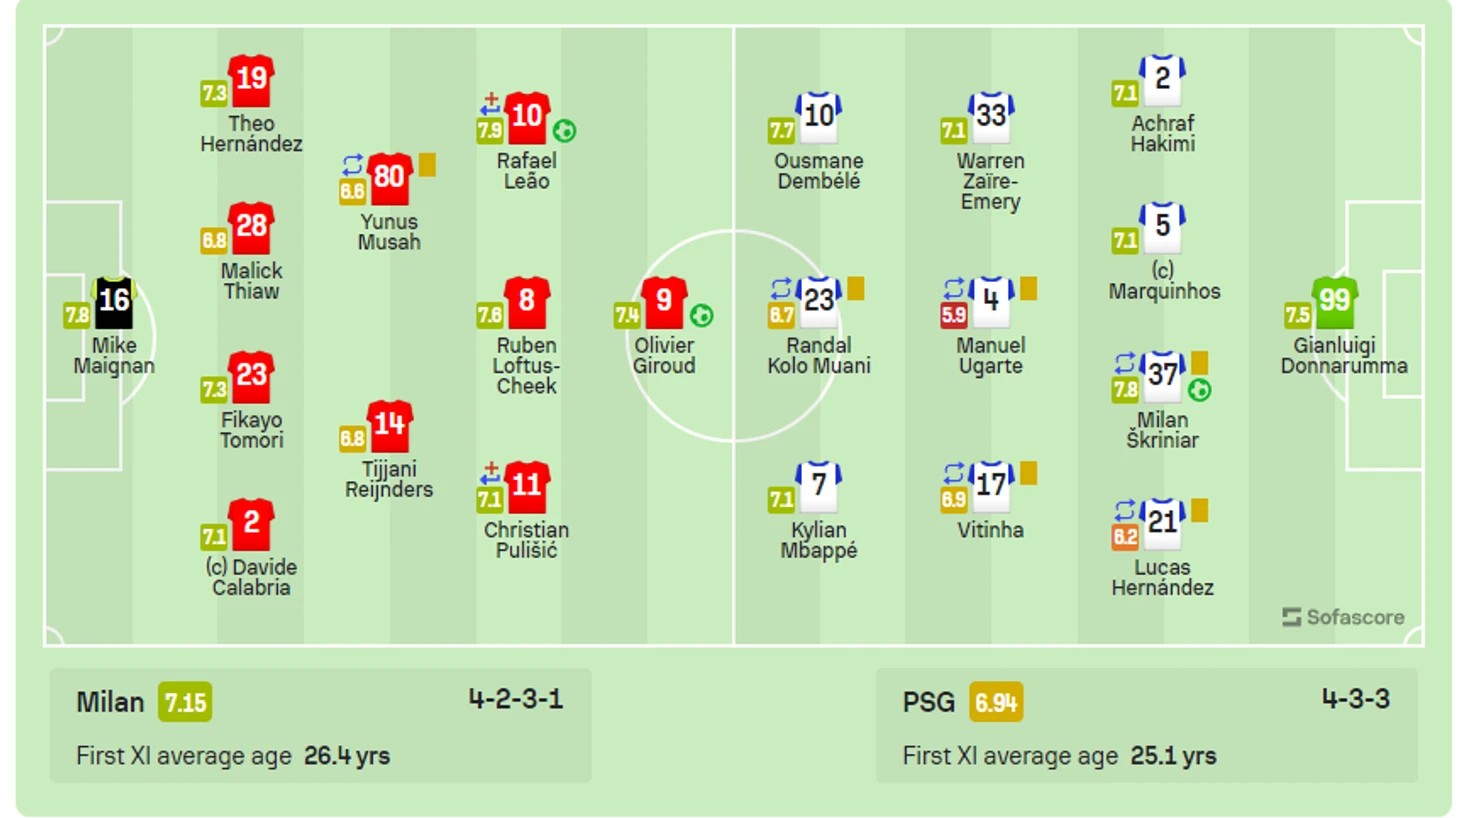Image resolution: width=1460 pixels, height=818 pixels.
Task: Click the Sofascore logo watermark
Action: (1343, 617)
